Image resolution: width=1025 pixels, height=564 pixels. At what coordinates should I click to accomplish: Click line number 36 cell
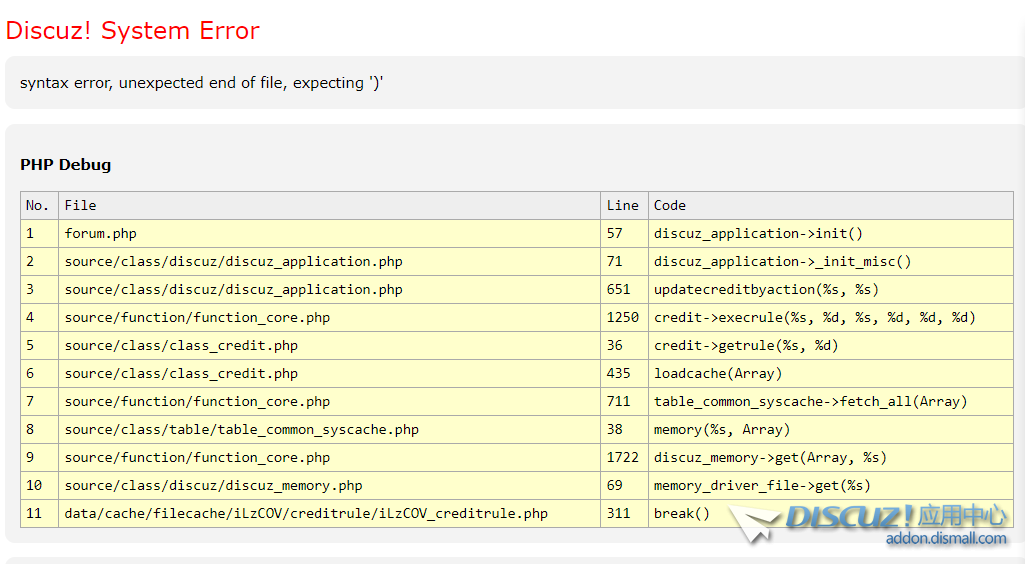(624, 346)
